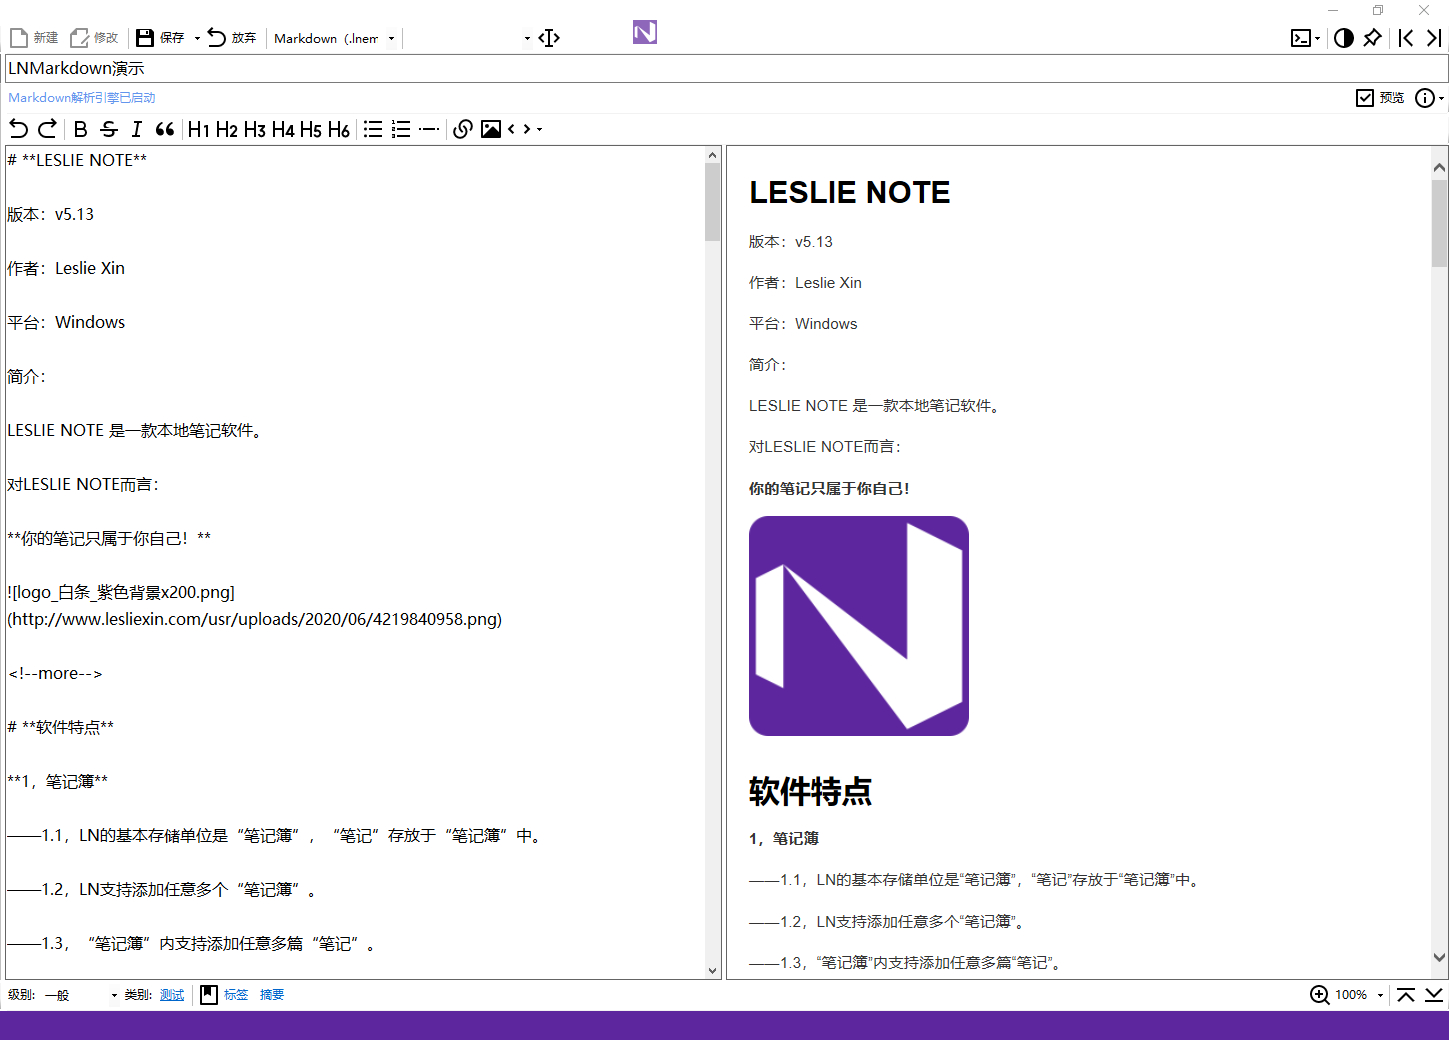Click the purple Leslie Note logo icon
Viewport: 1449px width, 1040px height.
(x=645, y=32)
